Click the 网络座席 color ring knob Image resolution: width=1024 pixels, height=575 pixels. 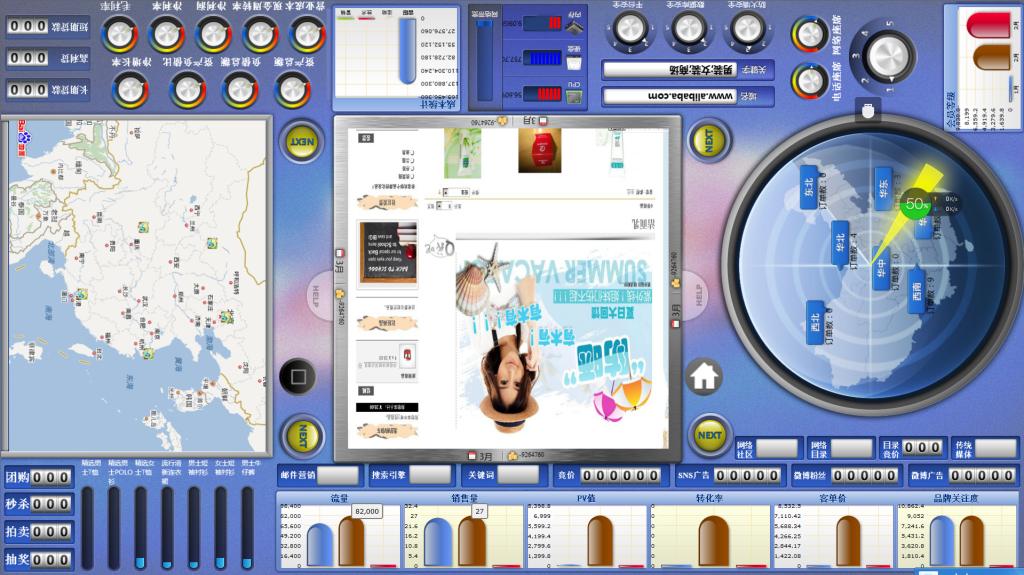click(x=810, y=35)
